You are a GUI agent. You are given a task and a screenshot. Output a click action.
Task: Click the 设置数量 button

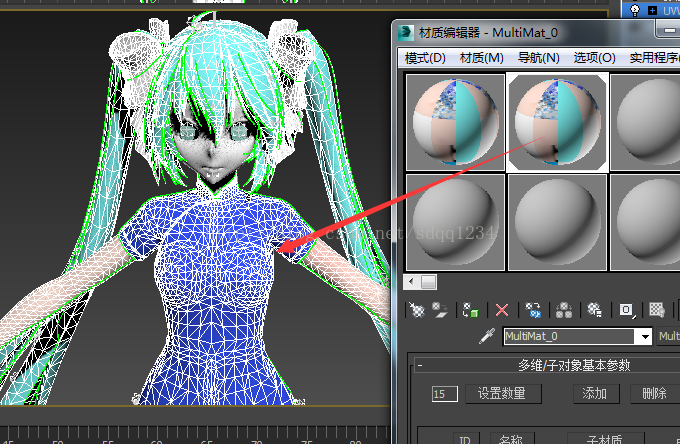[503, 394]
